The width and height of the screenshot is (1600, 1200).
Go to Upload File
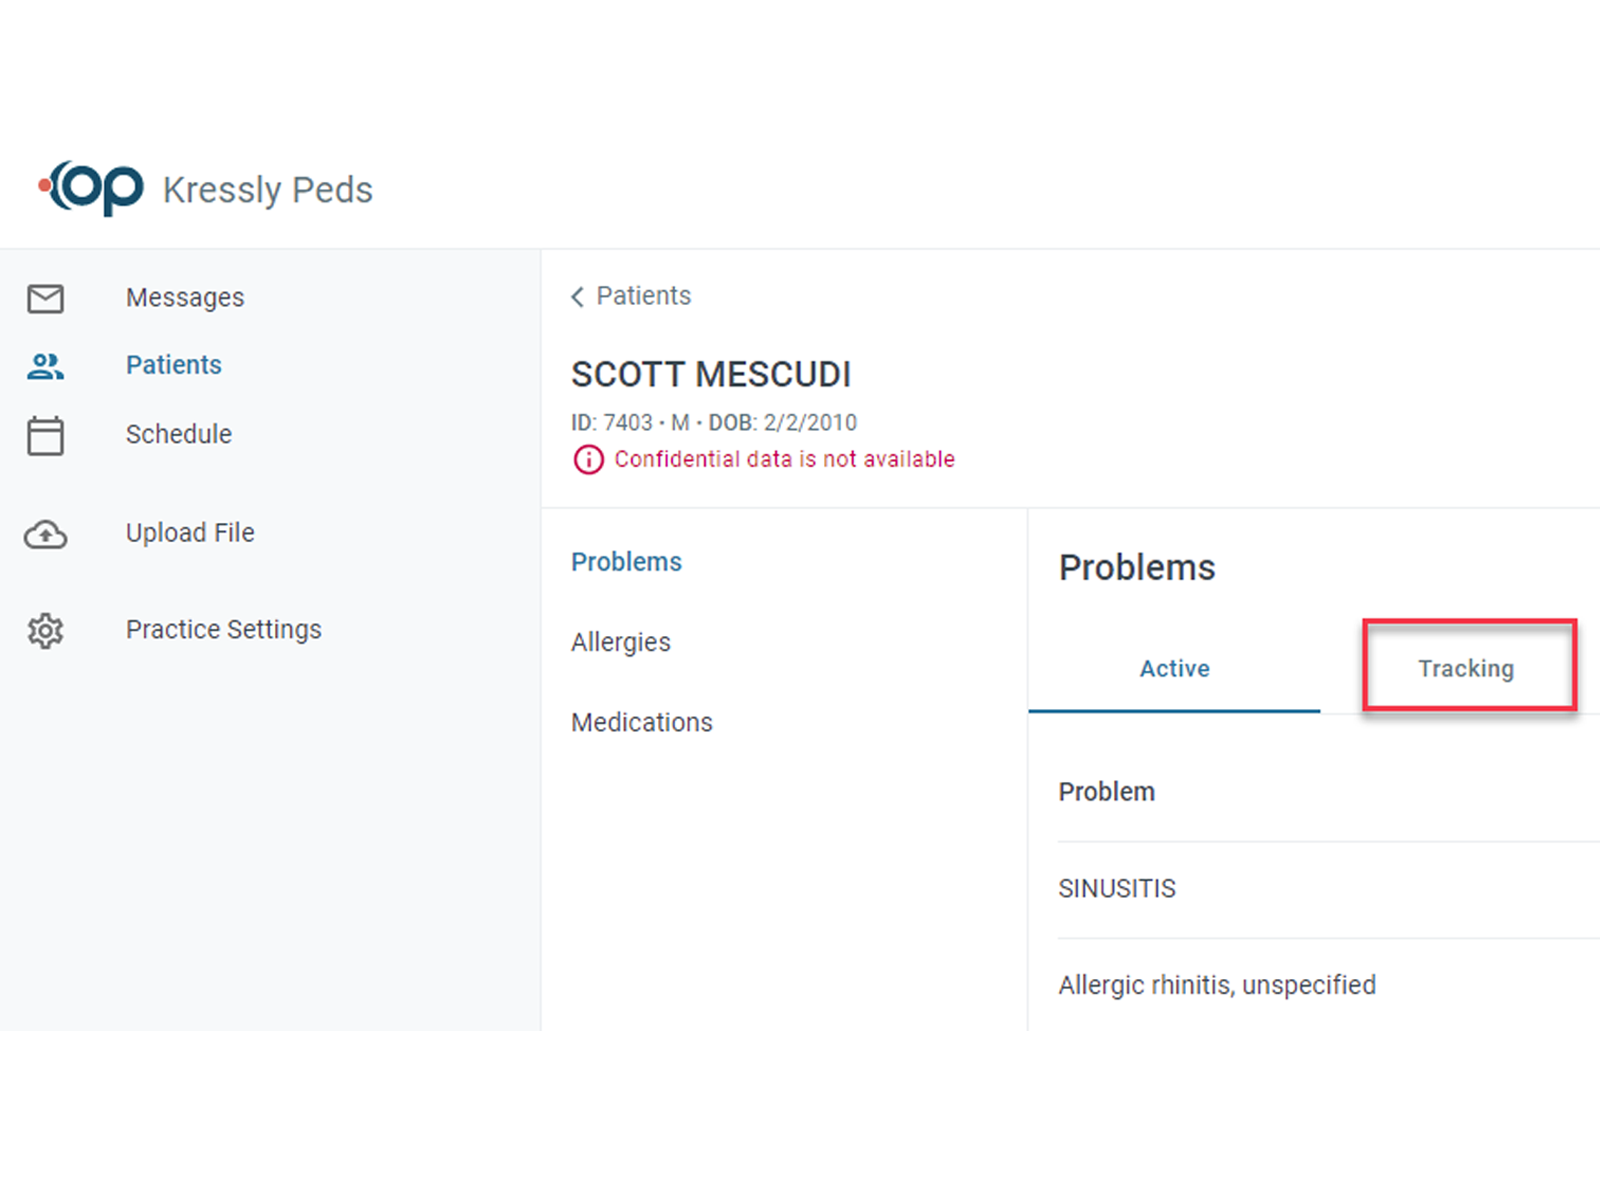click(x=190, y=533)
